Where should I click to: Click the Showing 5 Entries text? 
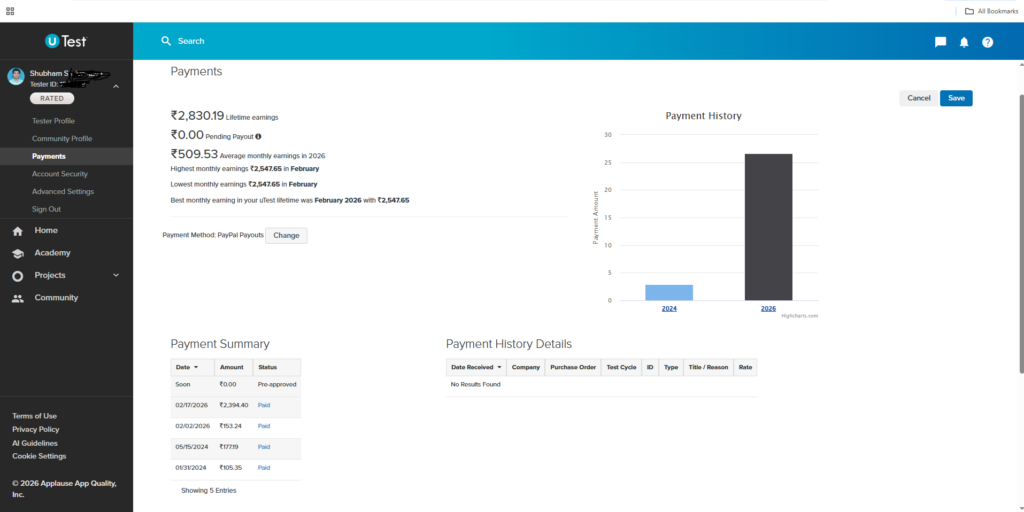click(209, 490)
